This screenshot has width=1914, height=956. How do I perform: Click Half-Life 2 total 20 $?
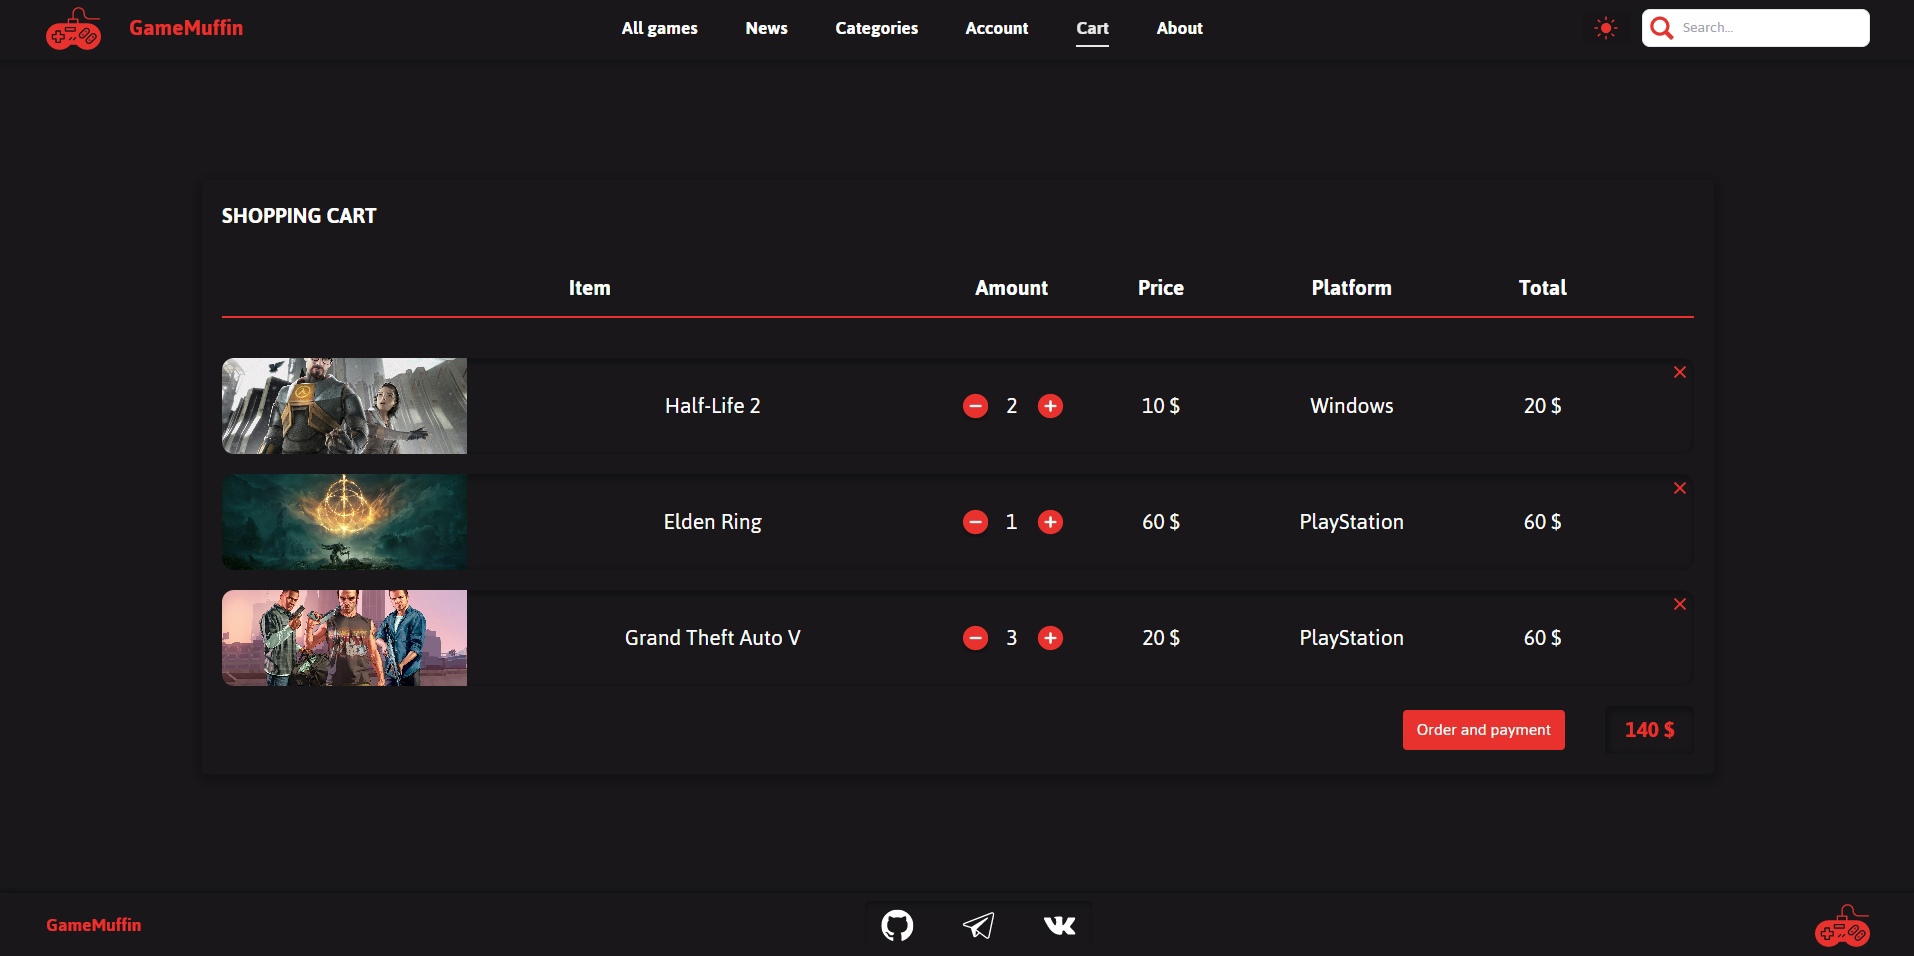tap(1543, 406)
